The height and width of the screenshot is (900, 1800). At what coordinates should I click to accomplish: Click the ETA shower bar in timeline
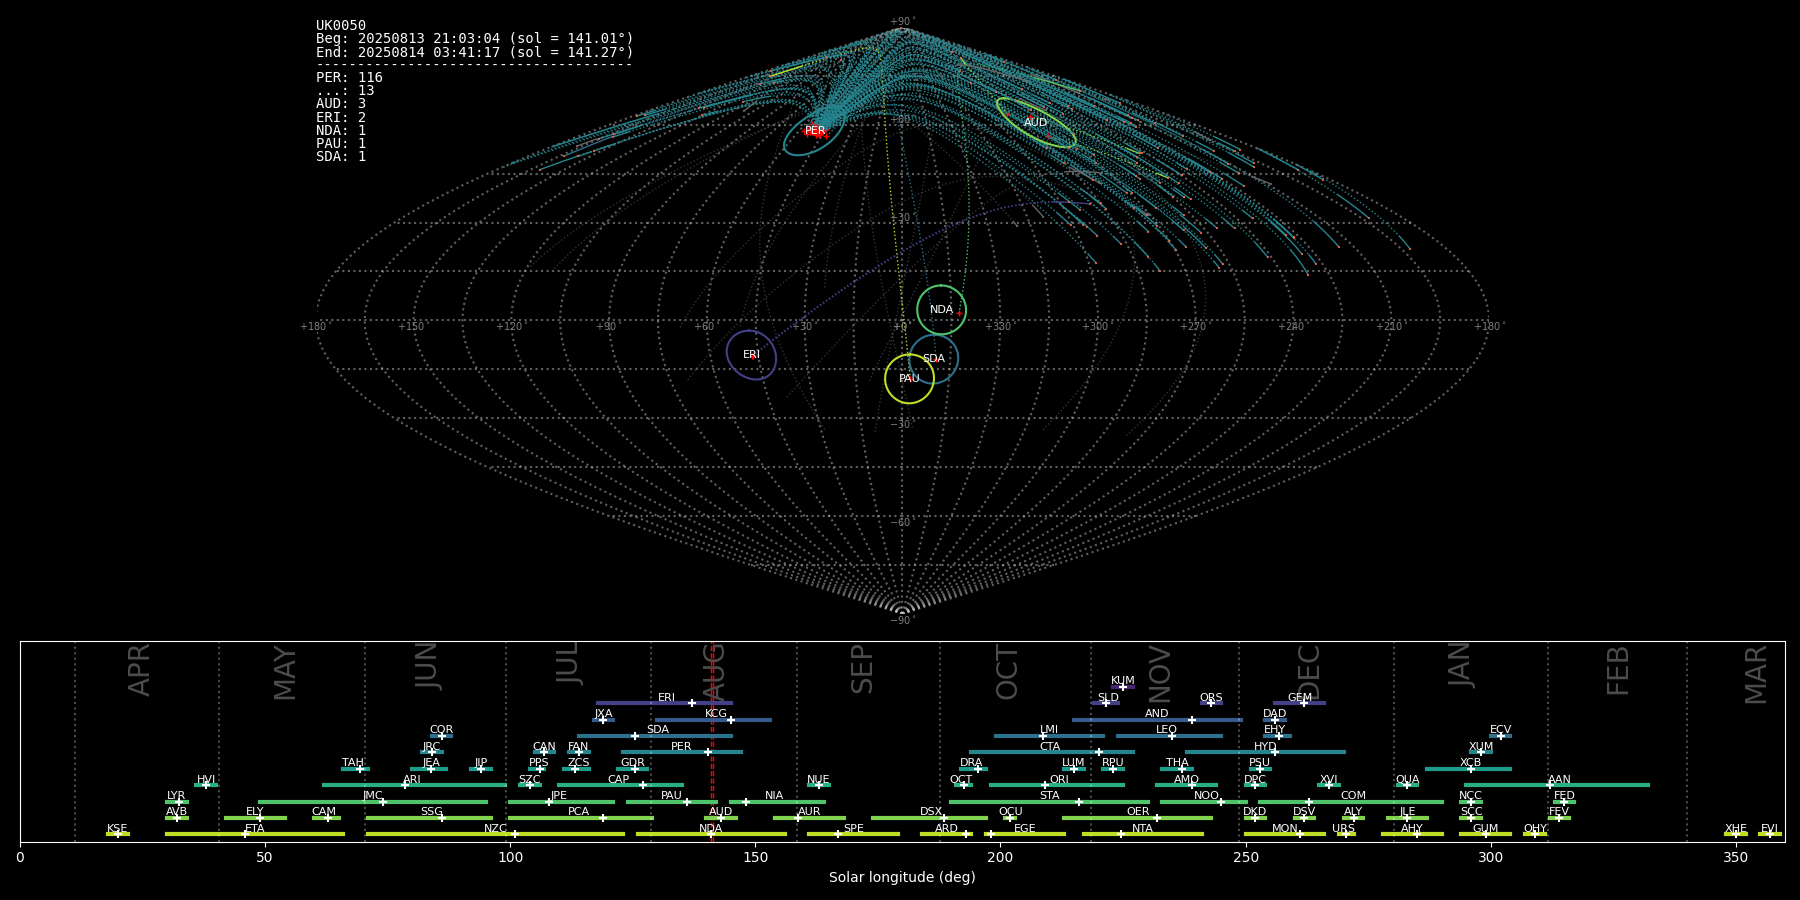(255, 834)
